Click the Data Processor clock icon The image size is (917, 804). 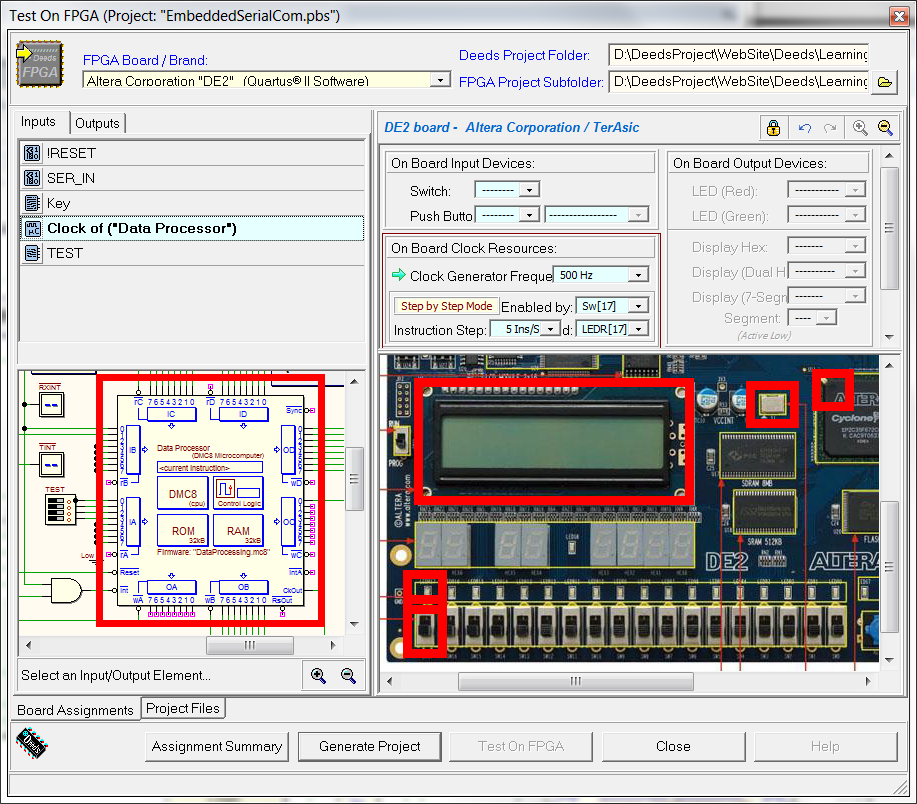click(x=32, y=228)
